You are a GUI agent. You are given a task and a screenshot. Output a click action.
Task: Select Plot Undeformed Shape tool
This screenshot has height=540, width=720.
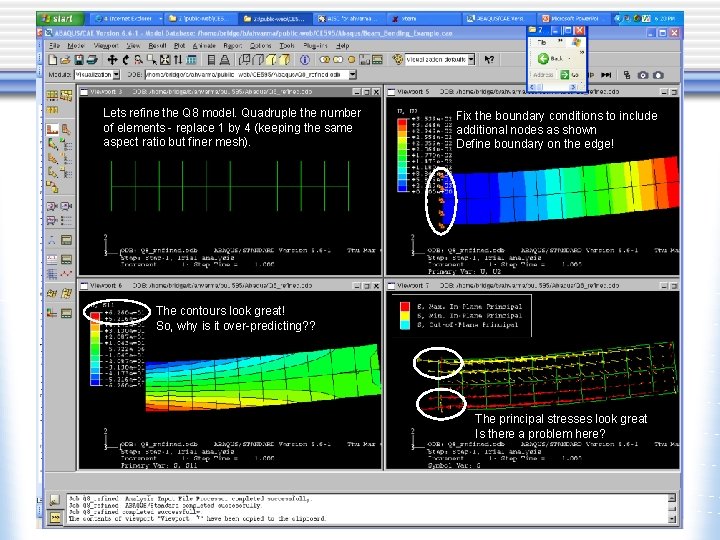tap(52, 129)
